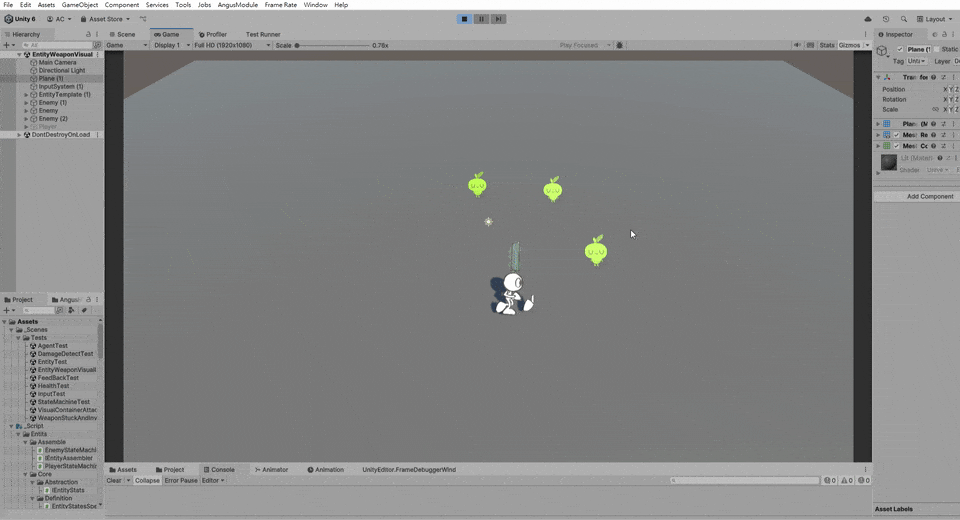Open the Component menu
This screenshot has width=960, height=520.
click(x=122, y=5)
